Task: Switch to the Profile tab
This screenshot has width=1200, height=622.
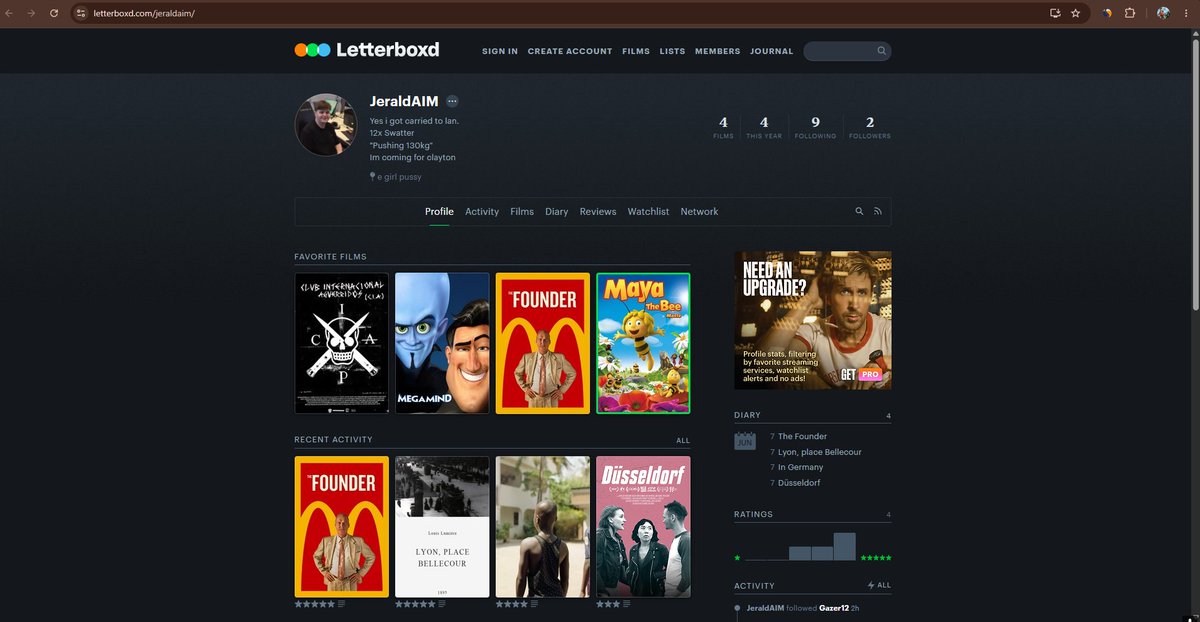Action: pos(439,212)
